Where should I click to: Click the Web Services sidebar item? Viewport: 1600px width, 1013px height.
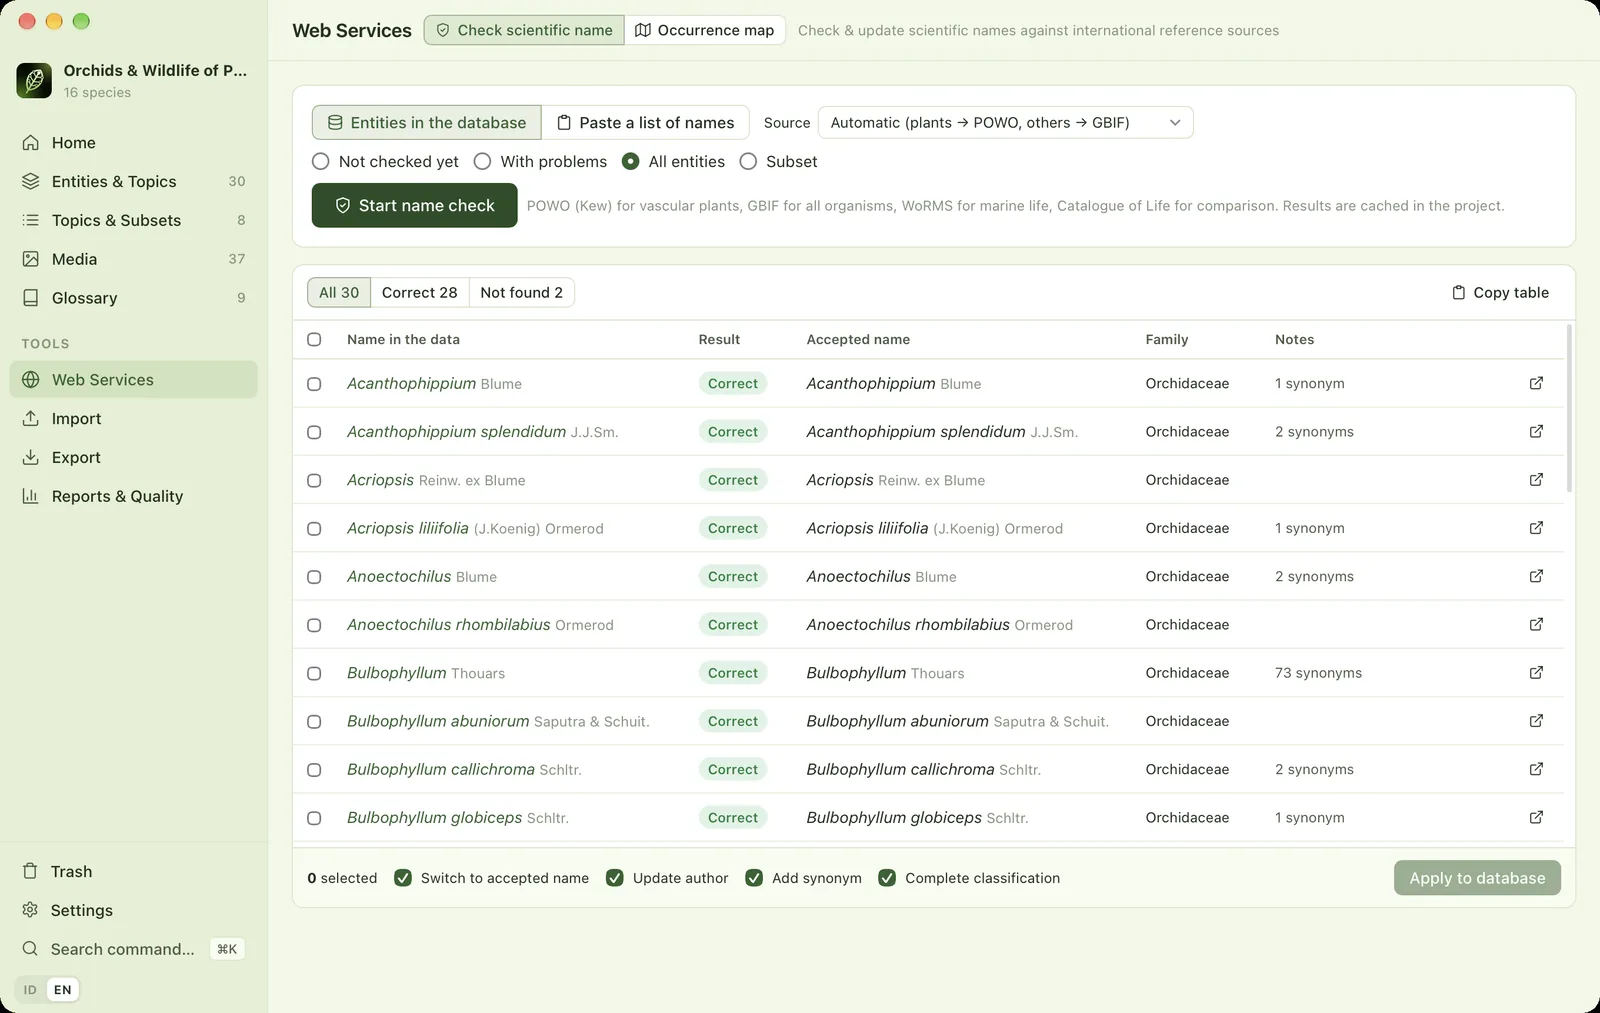(x=134, y=380)
